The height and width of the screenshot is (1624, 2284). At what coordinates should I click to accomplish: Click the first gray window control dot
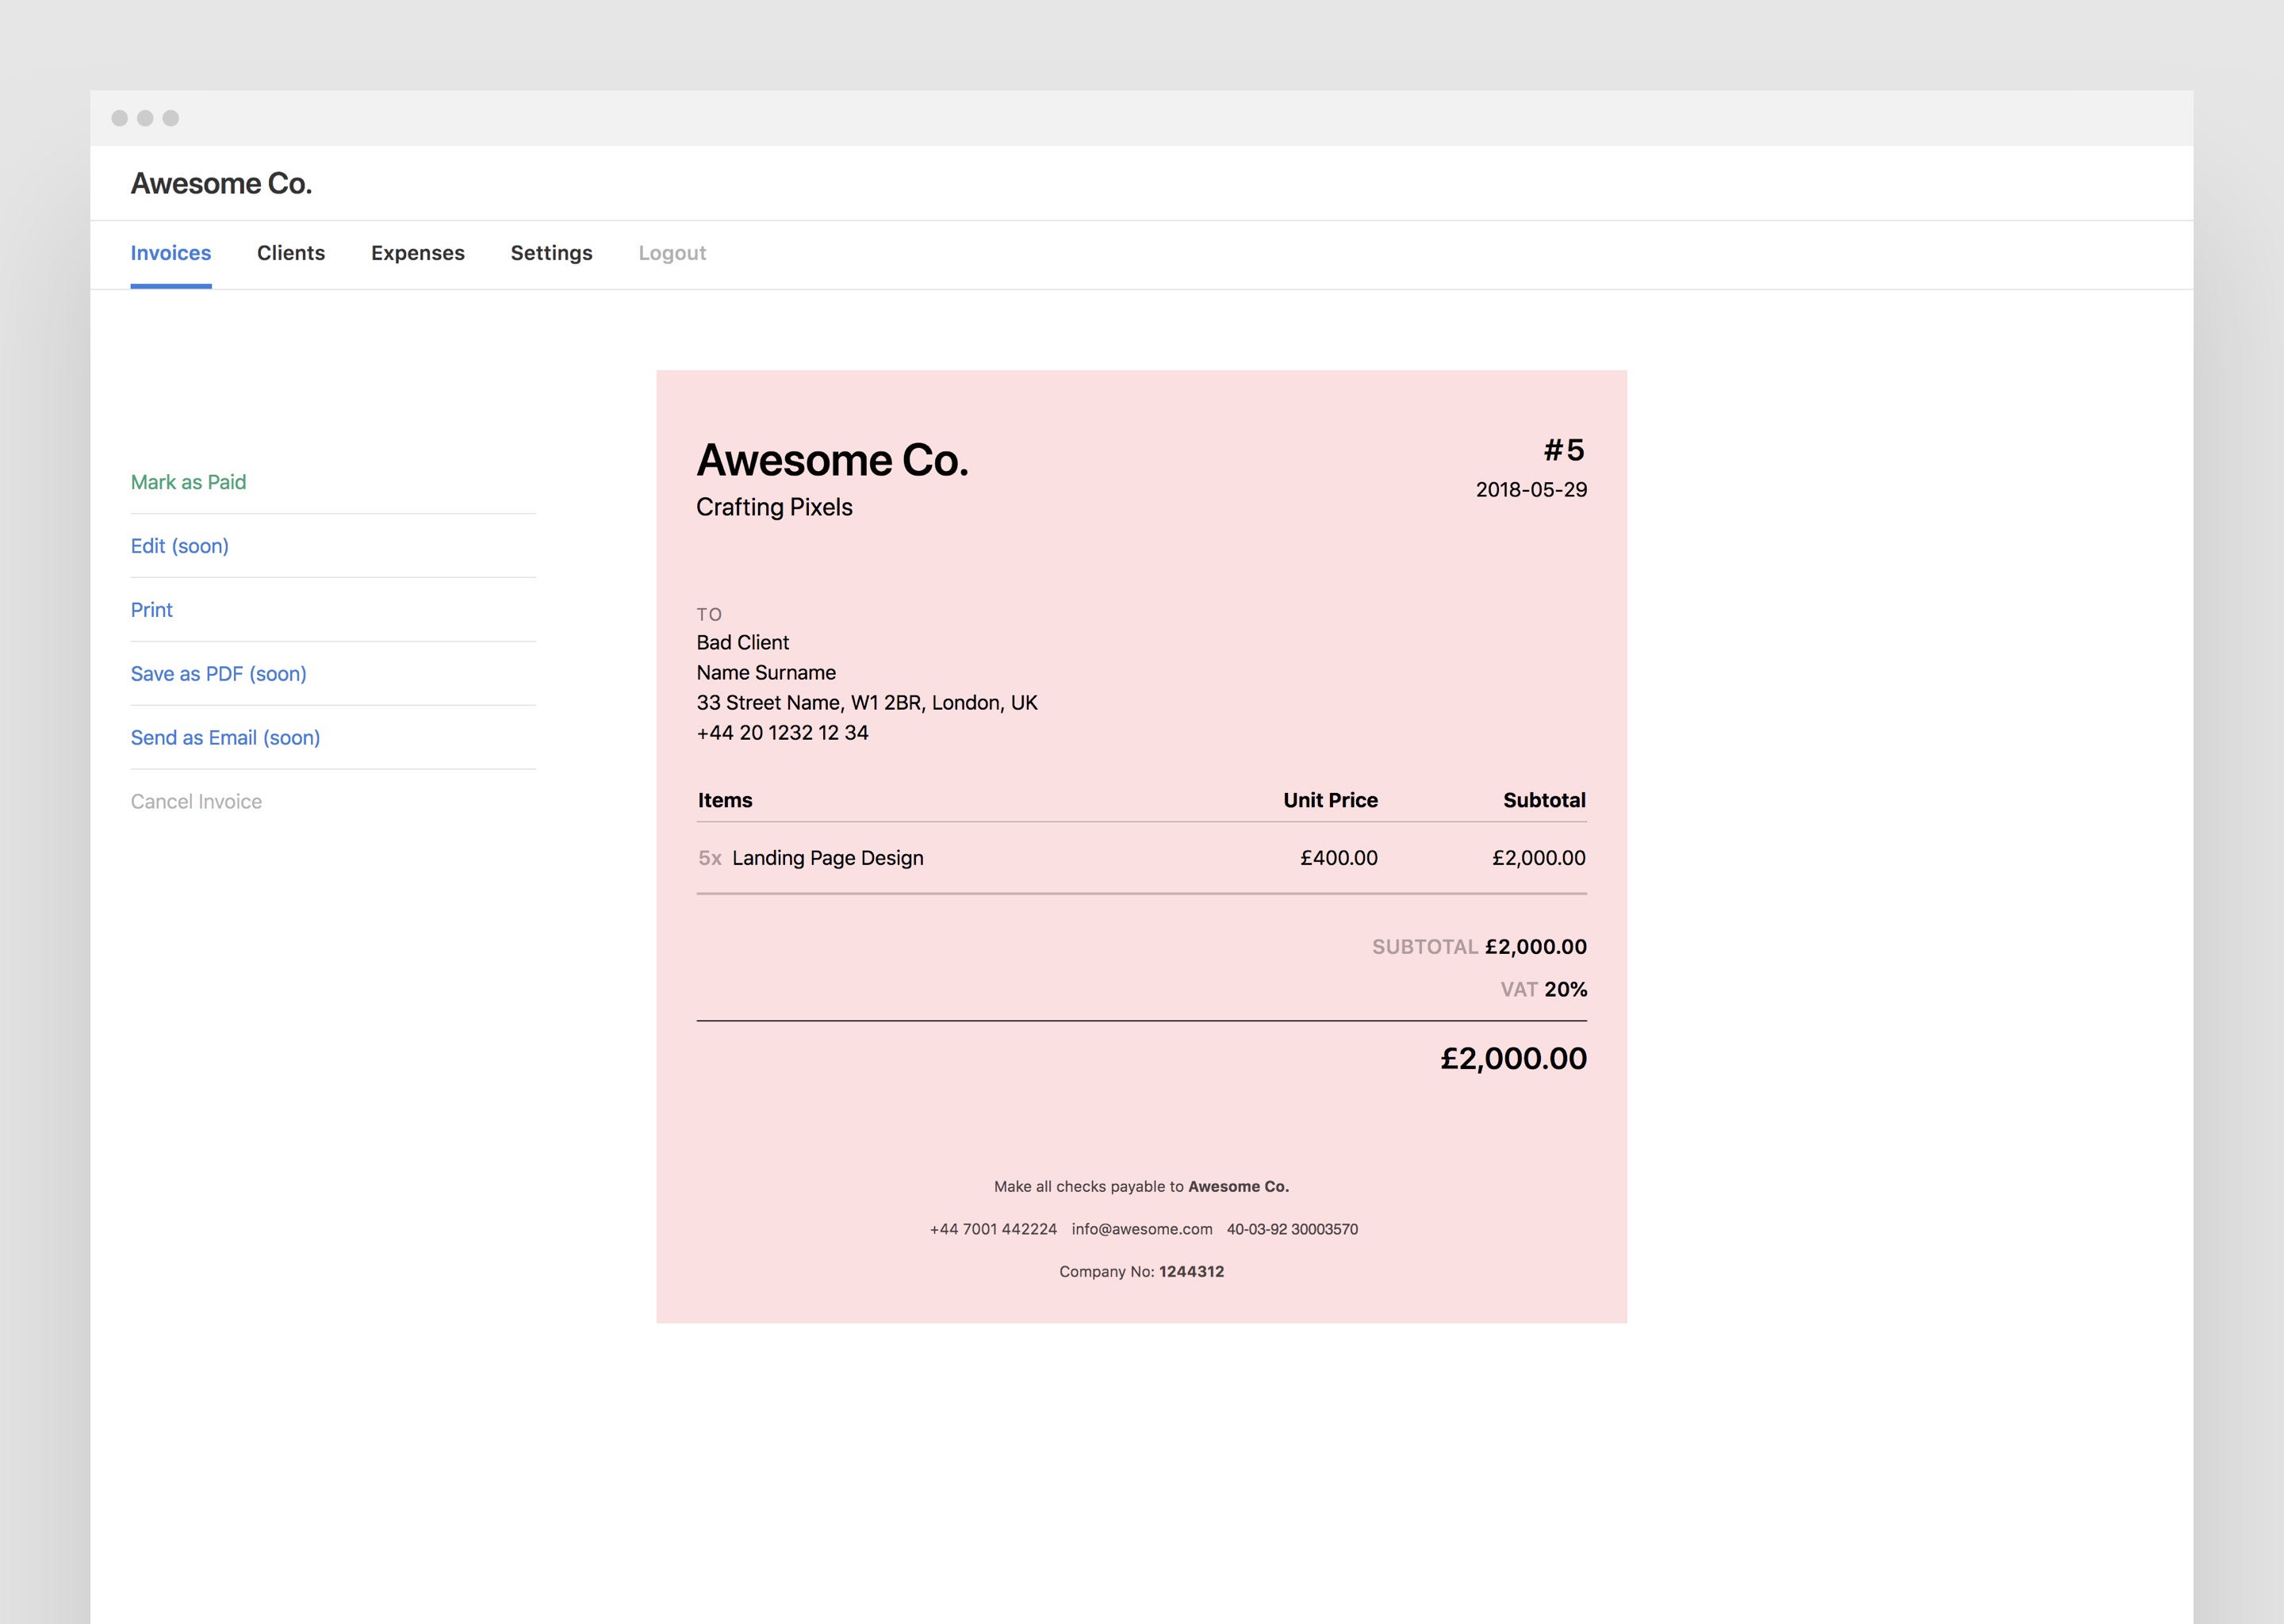click(119, 118)
